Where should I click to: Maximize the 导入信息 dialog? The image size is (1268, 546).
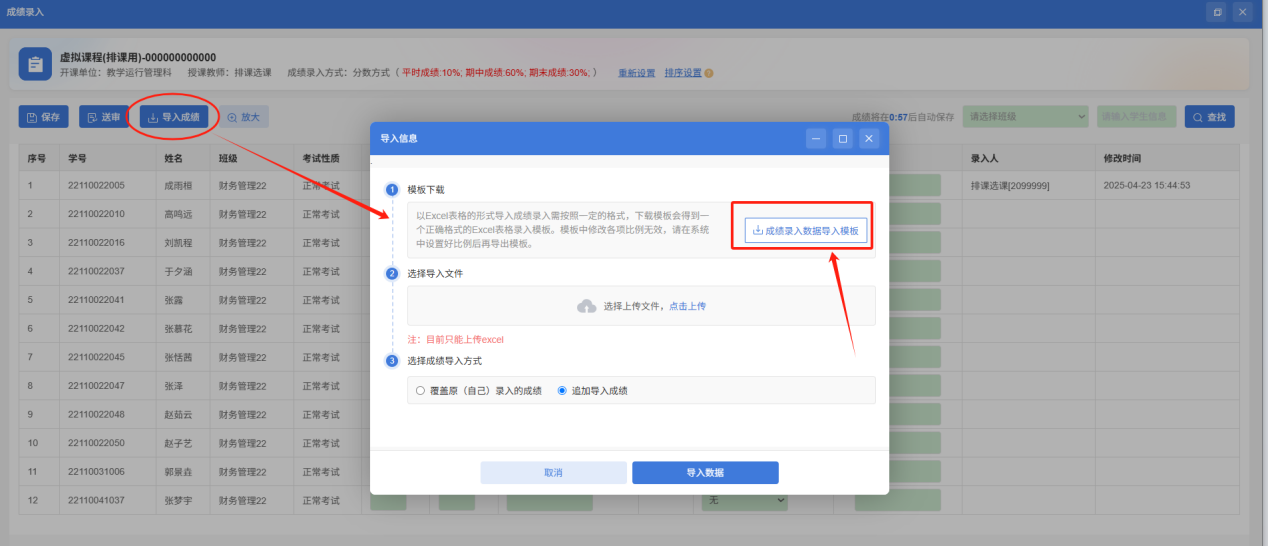point(843,139)
